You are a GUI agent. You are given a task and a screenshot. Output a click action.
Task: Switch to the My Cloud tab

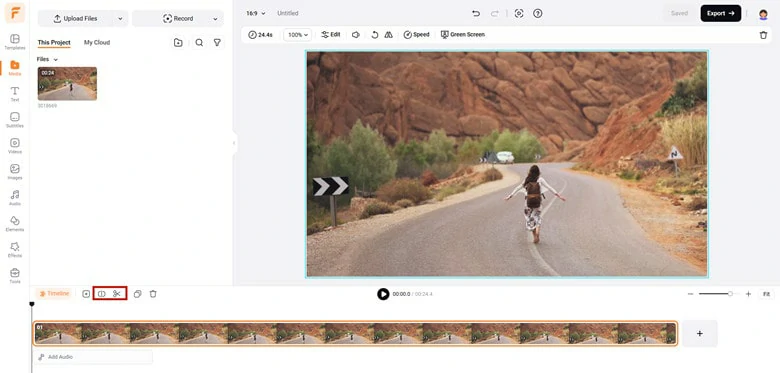97,43
